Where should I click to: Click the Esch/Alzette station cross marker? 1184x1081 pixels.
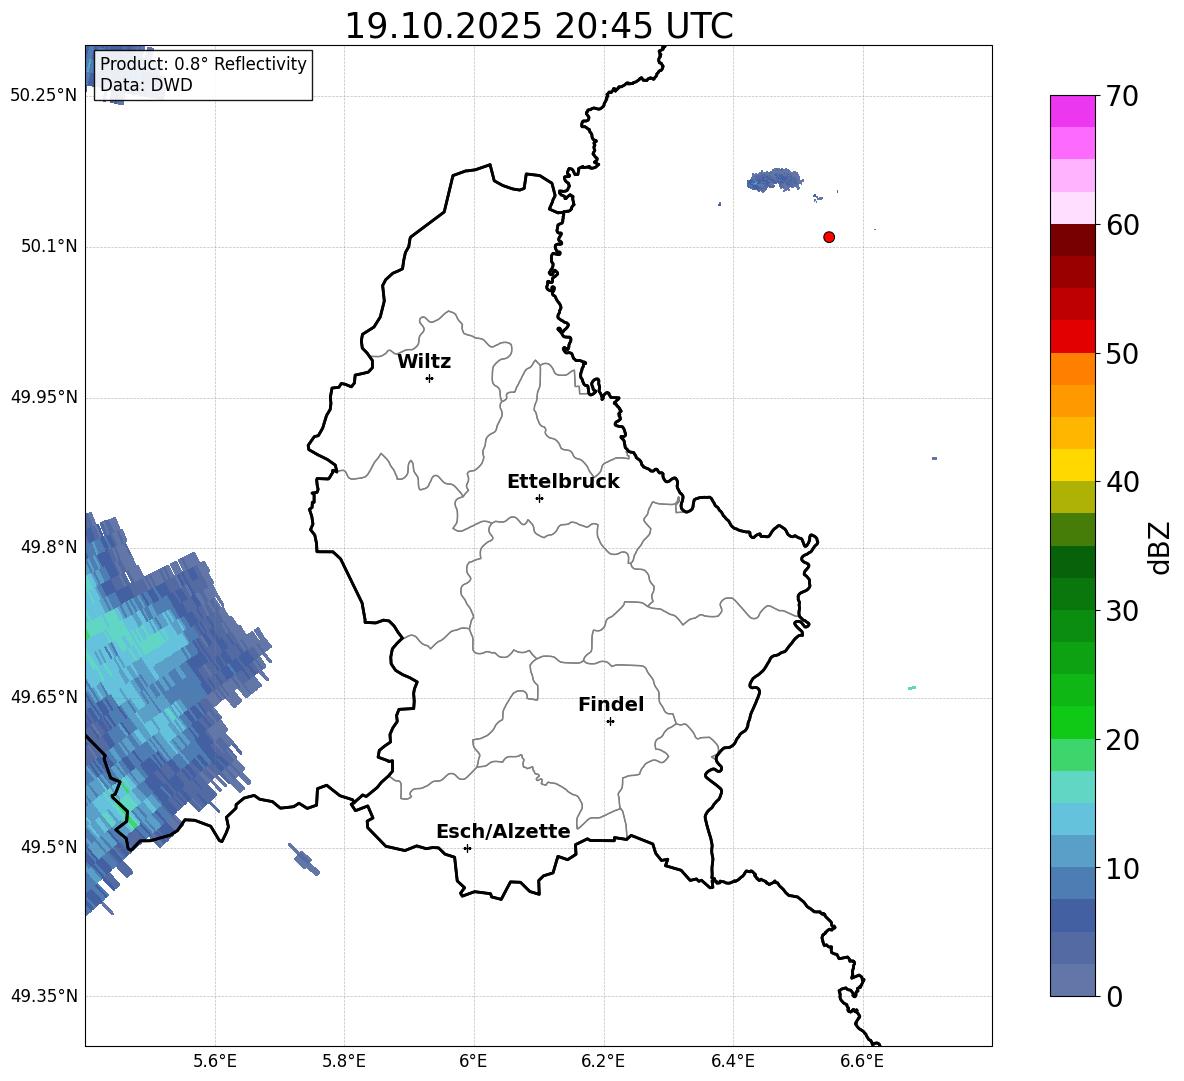pyautogui.click(x=467, y=848)
